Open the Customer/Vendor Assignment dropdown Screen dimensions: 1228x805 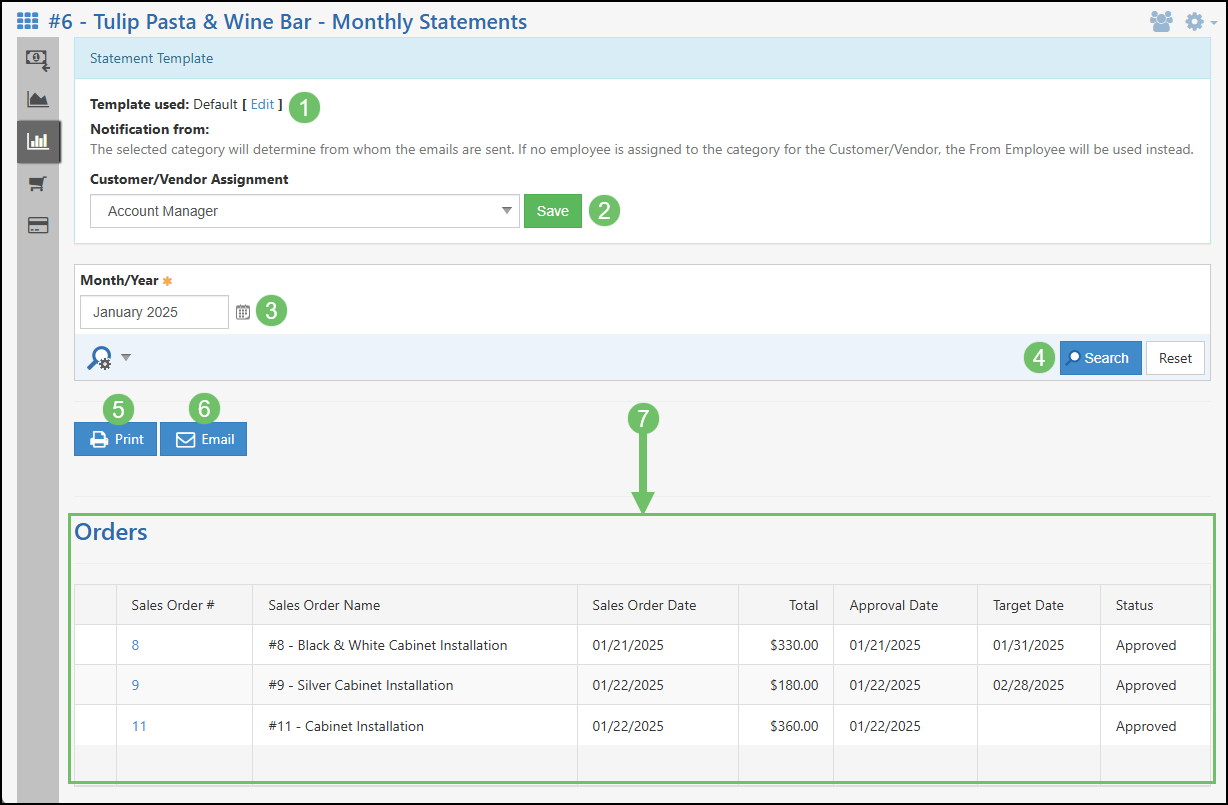tap(305, 211)
